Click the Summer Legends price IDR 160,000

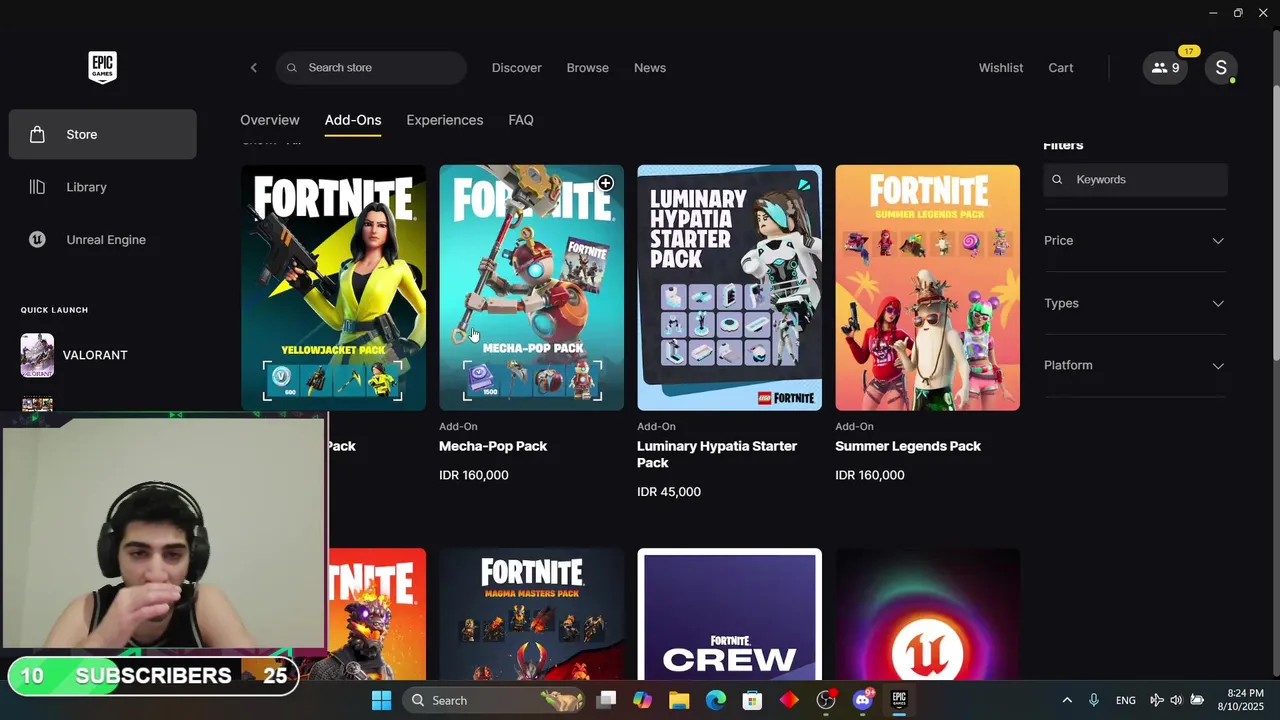point(870,475)
